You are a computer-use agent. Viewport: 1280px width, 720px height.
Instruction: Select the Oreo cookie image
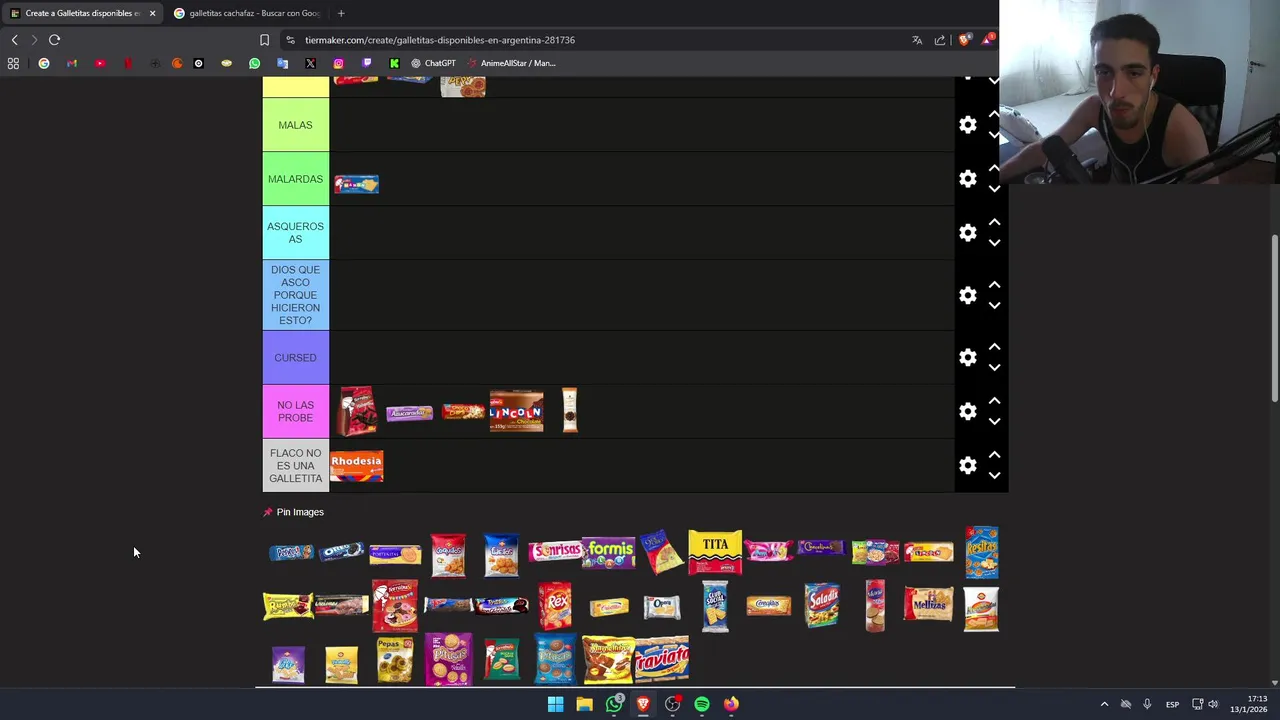[342, 551]
